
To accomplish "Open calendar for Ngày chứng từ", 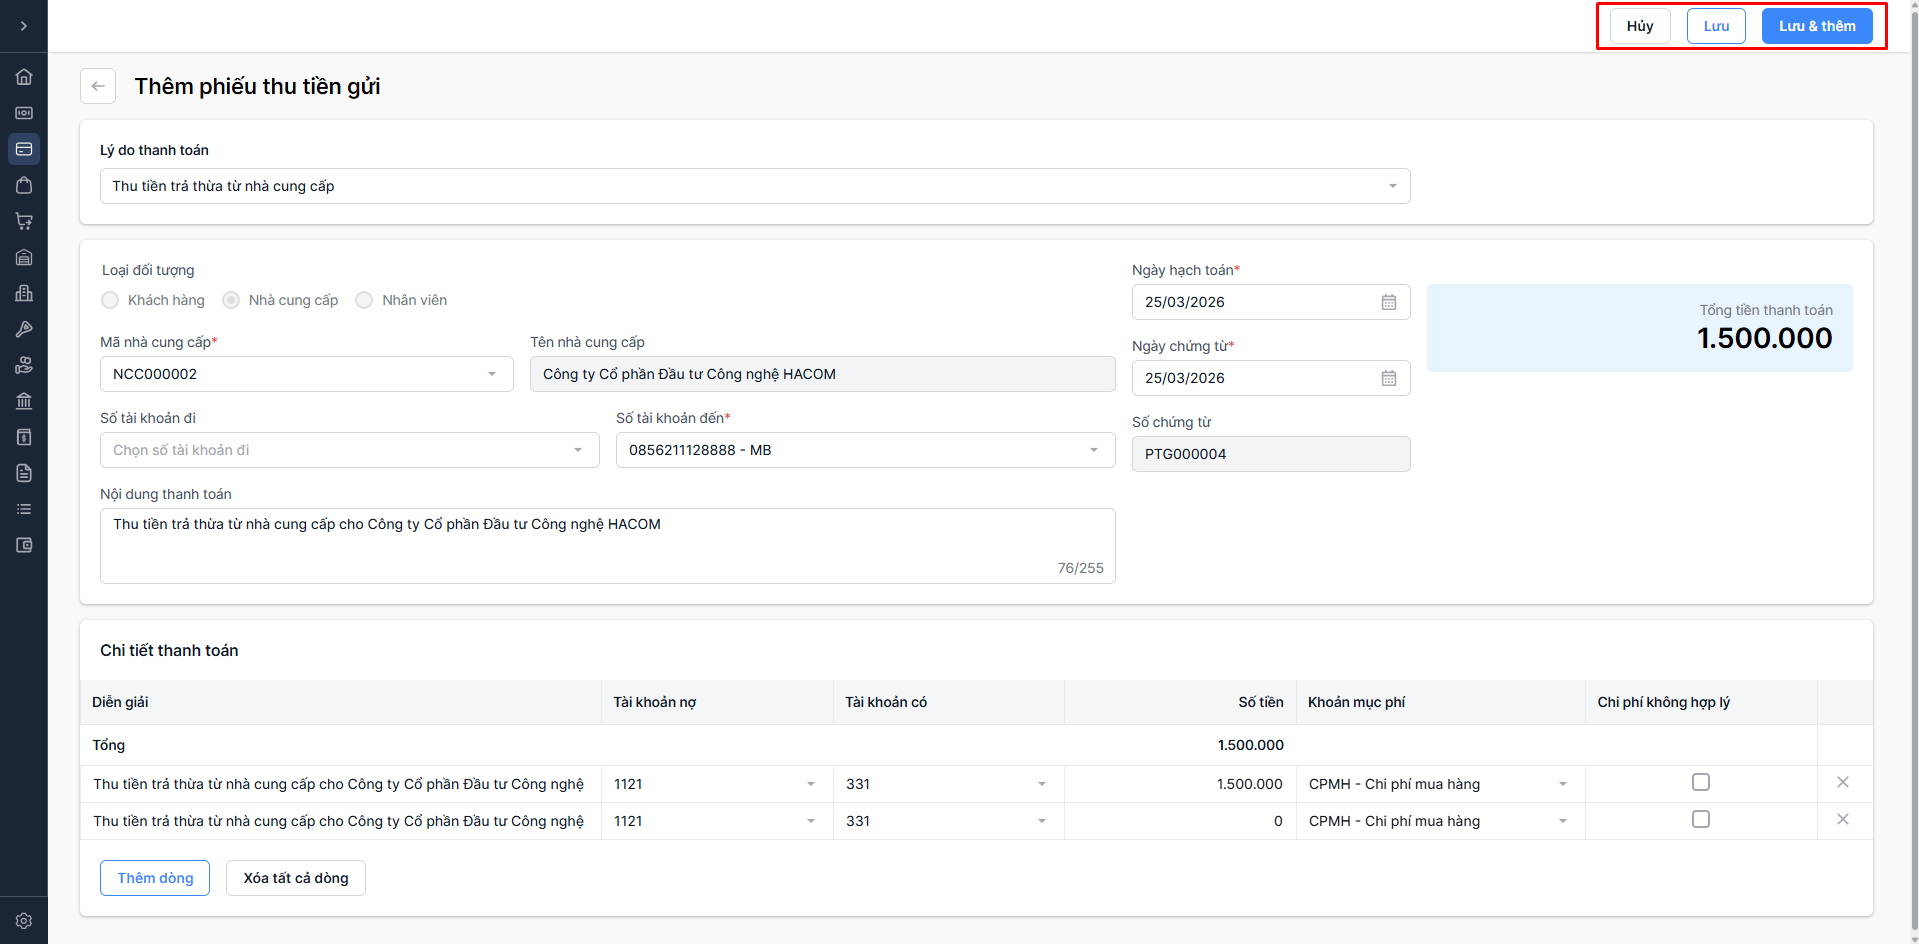I will click(1388, 378).
